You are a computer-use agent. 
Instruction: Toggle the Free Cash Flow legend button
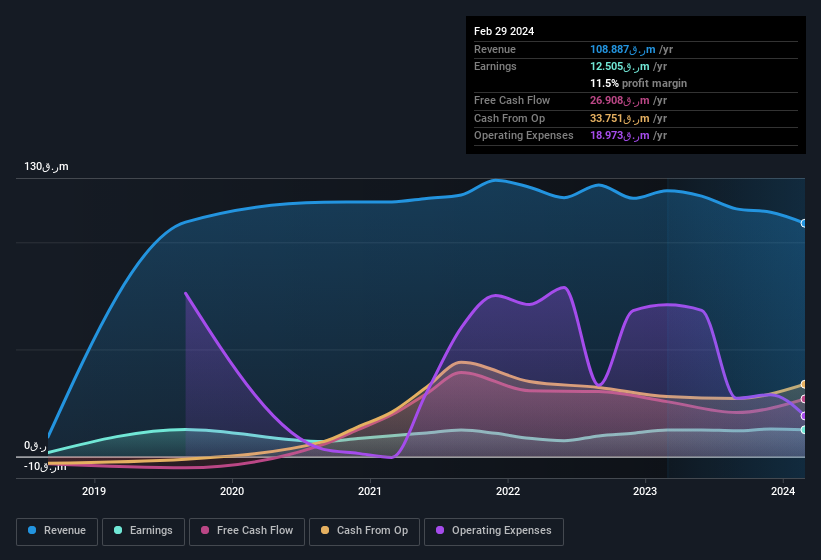pos(247,531)
